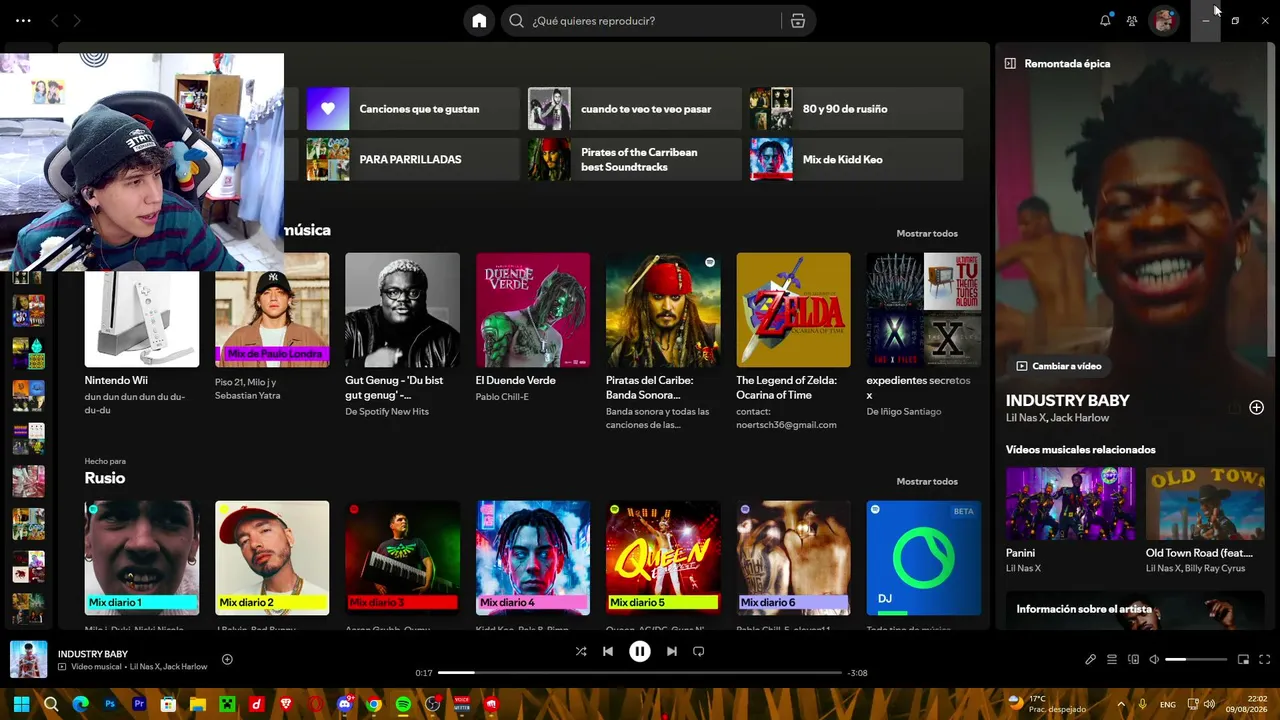Open Pirates of the Carribean best Soundtracks
Image resolution: width=1280 pixels, height=720 pixels.
pyautogui.click(x=635, y=159)
